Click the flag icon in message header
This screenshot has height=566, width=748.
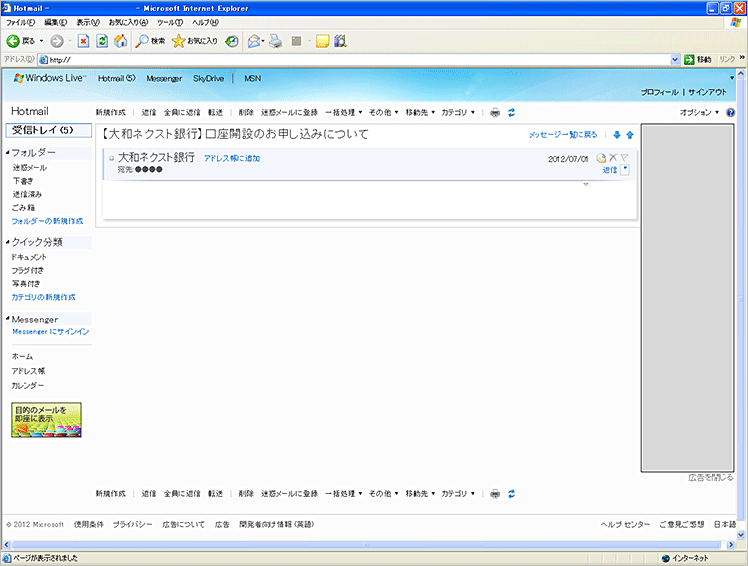[624, 158]
